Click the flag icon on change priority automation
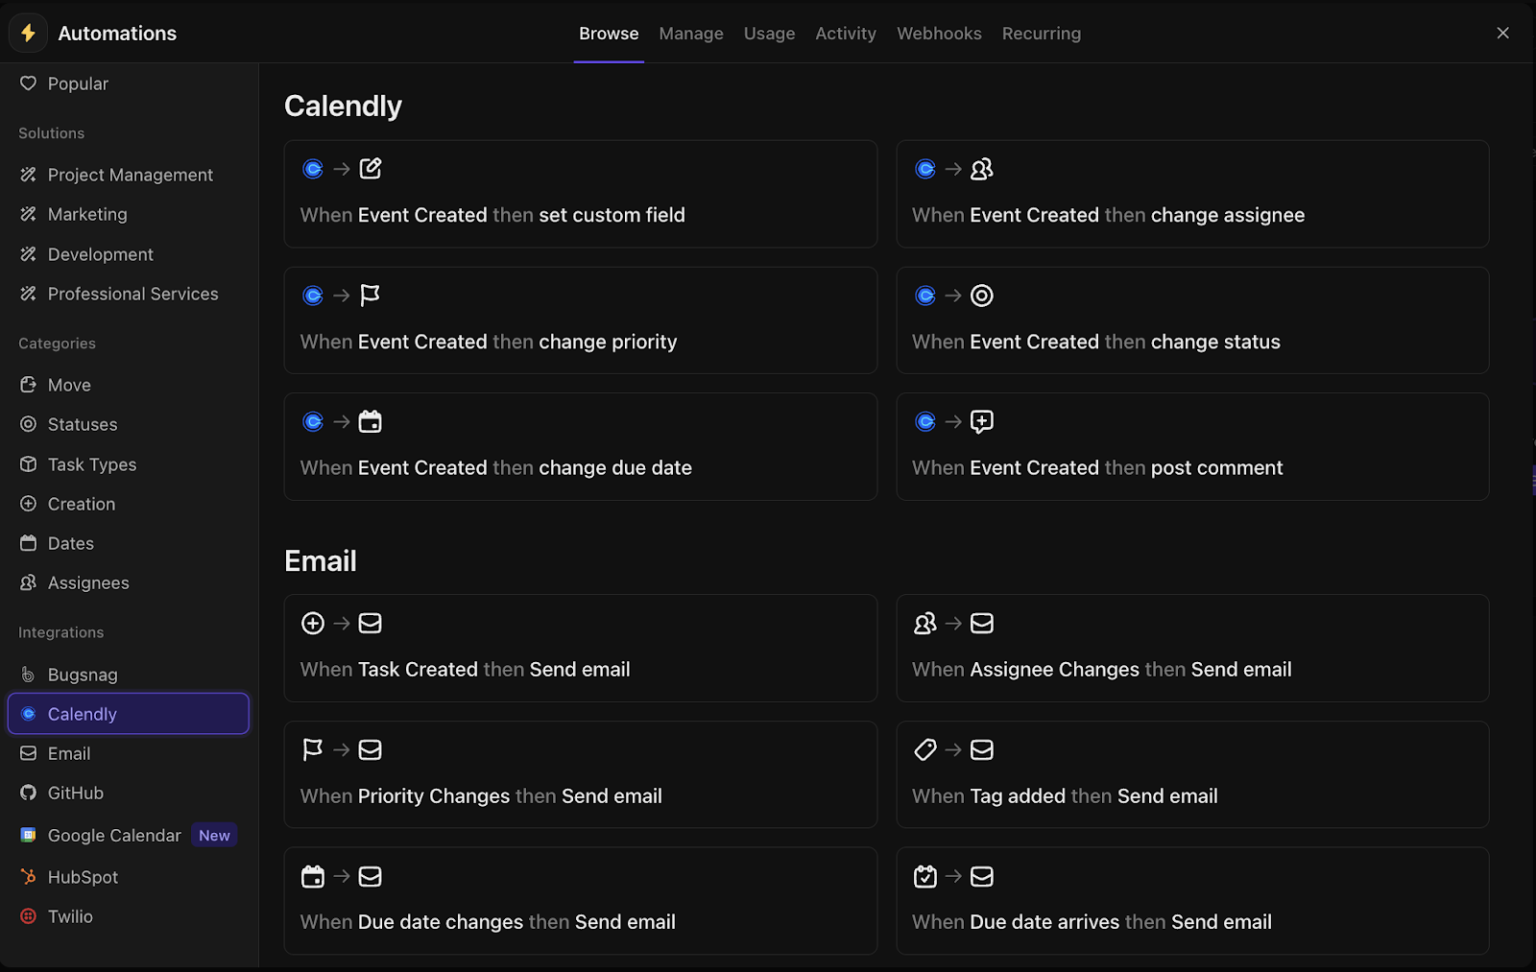This screenshot has height=972, width=1536. pos(369,295)
